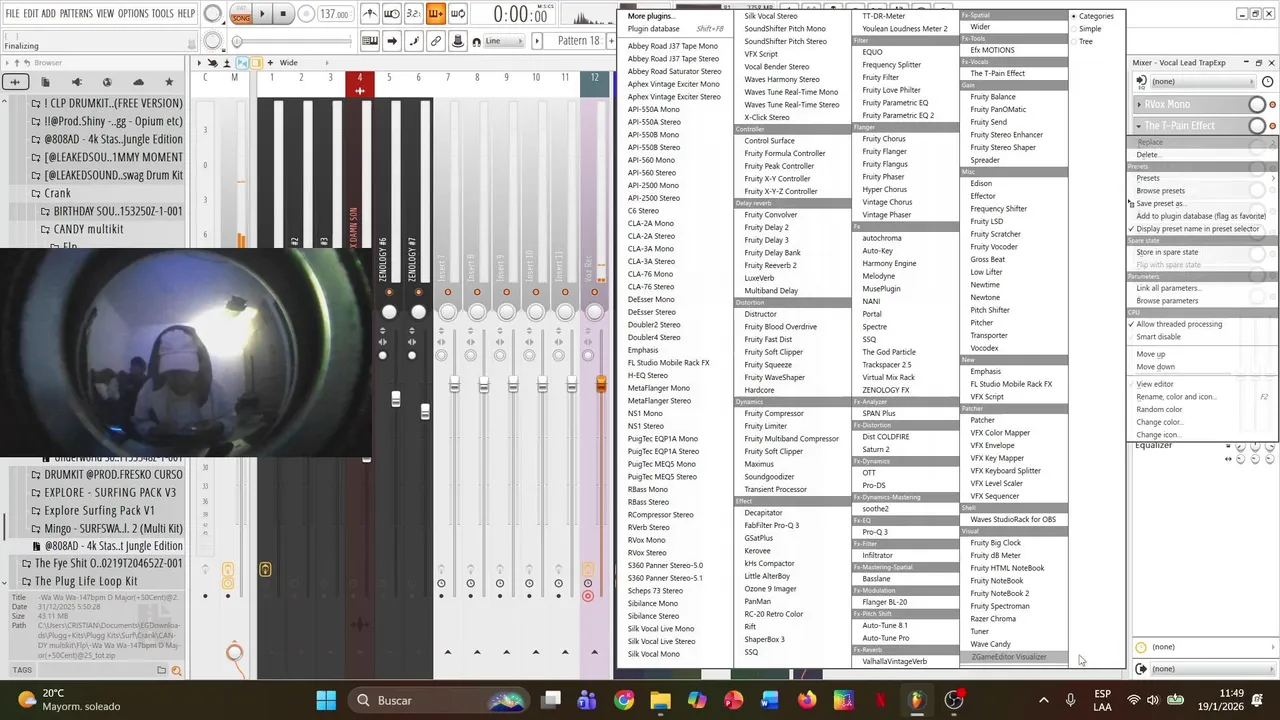Image resolution: width=1280 pixels, height=720 pixels.
Task: Click orange volume fader on selected mixer track
Action: [600, 384]
